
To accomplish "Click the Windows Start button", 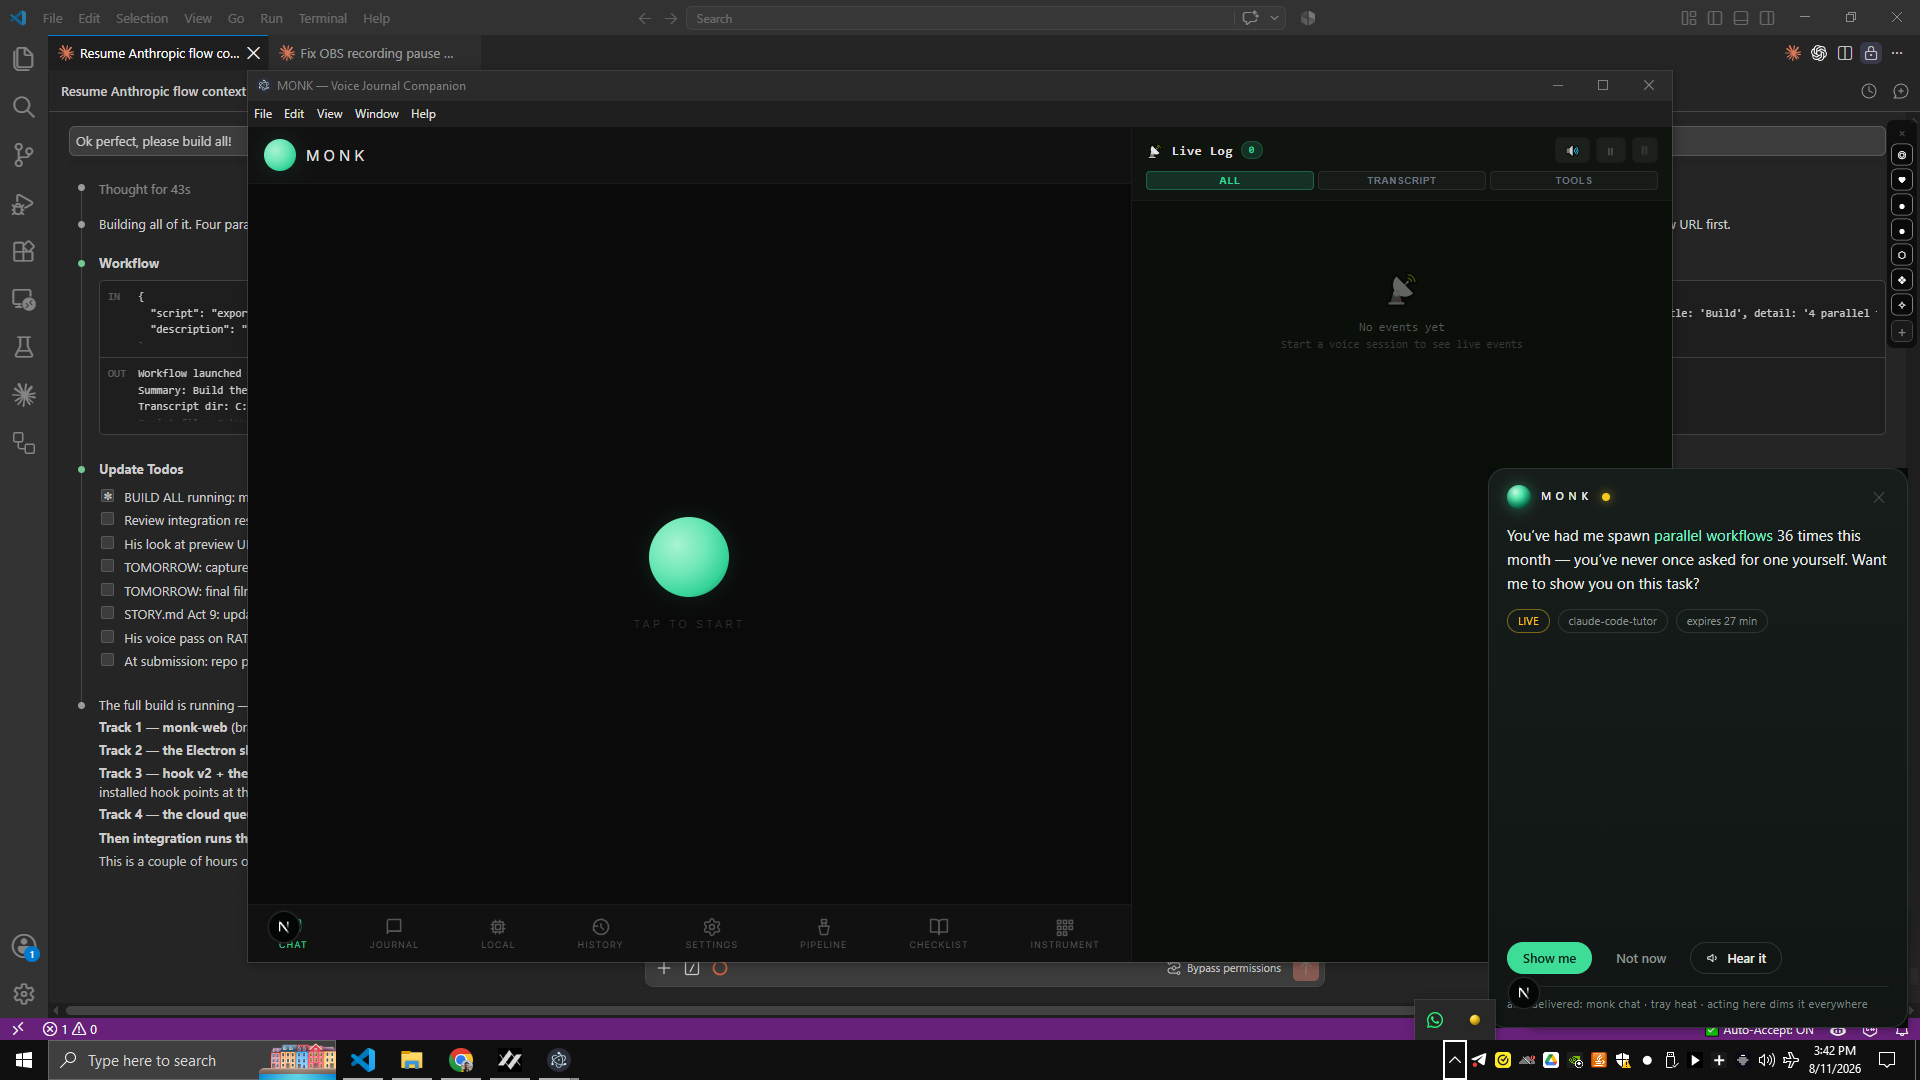I will pos(24,1060).
